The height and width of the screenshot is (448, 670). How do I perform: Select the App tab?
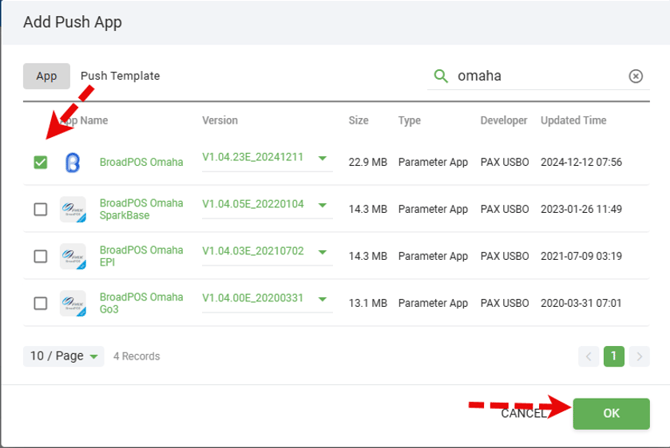pyautogui.click(x=46, y=76)
